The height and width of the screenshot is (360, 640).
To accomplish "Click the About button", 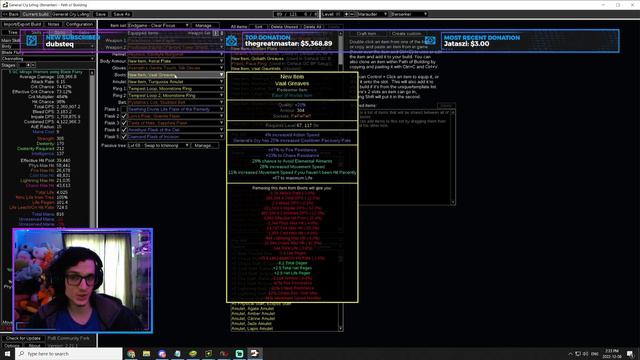I will [35, 346].
